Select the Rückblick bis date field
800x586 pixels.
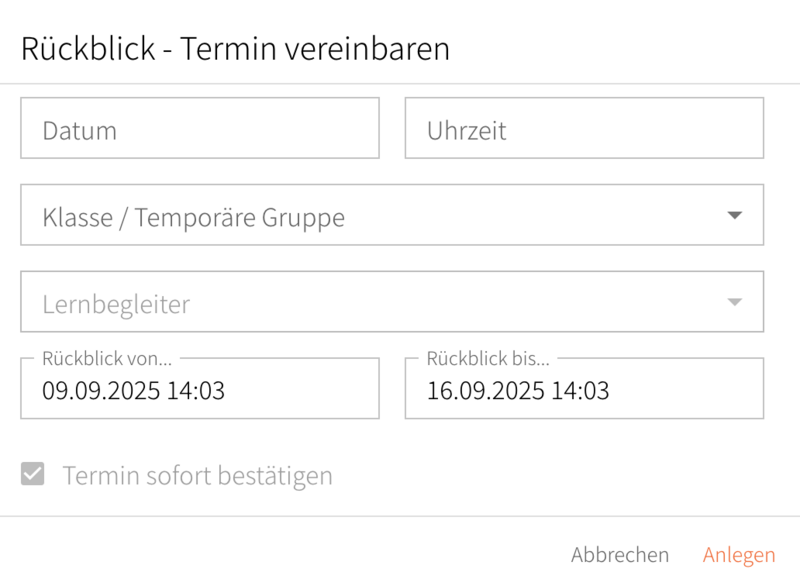point(584,389)
